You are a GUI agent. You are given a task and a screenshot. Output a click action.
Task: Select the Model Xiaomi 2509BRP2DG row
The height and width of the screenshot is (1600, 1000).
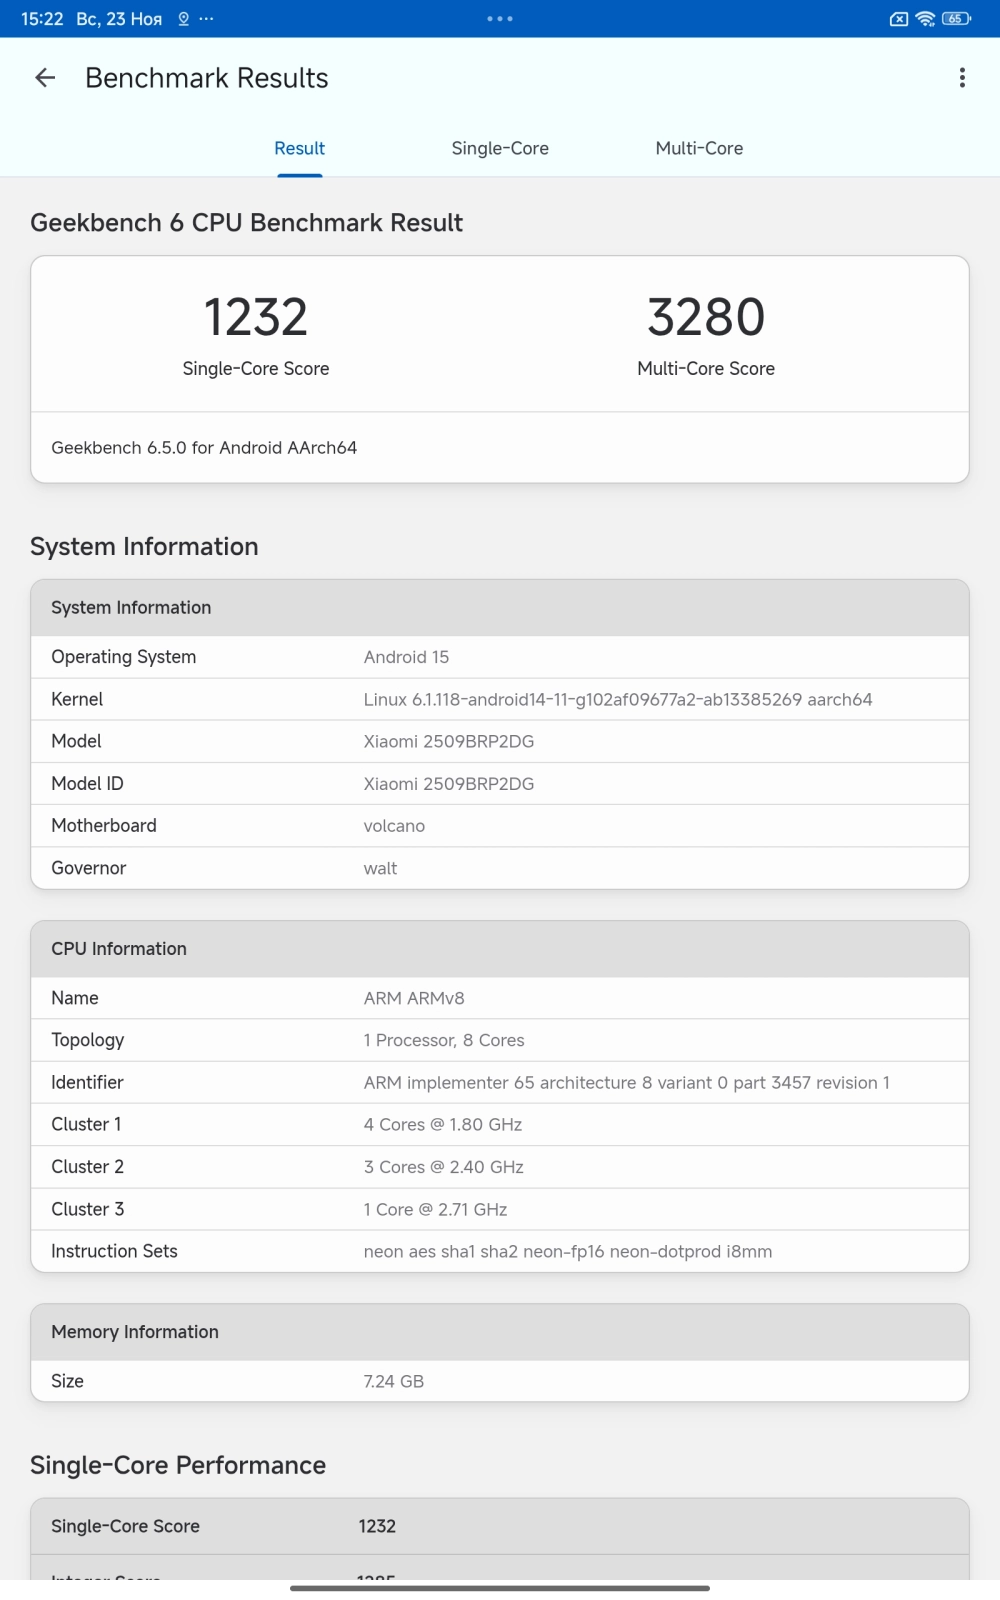click(500, 741)
